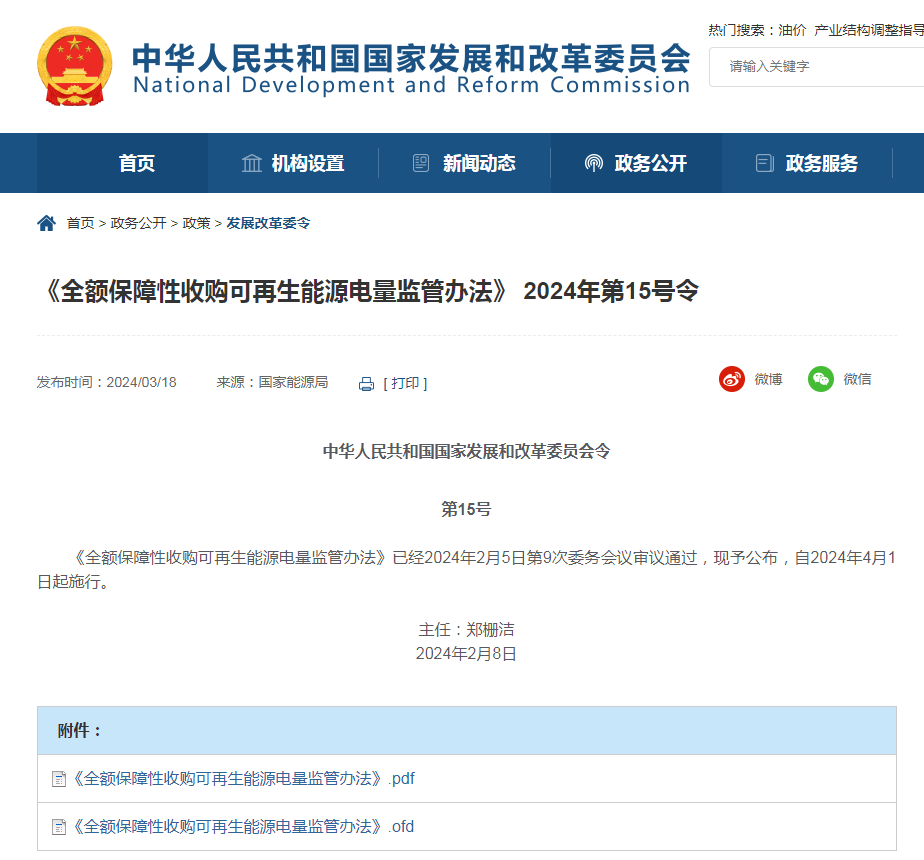
Task: Click the 发展改革委令 breadcrumb link
Action: [x=268, y=223]
